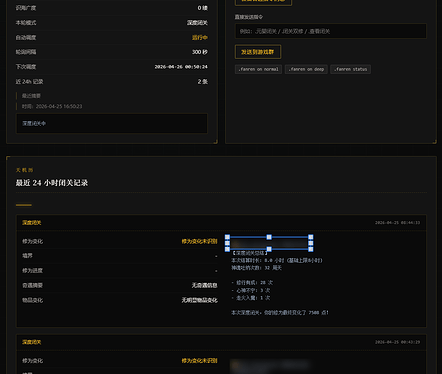The height and width of the screenshot is (374, 442).
Task: Select the 无奇遇信息 value
Action: (x=204, y=285)
